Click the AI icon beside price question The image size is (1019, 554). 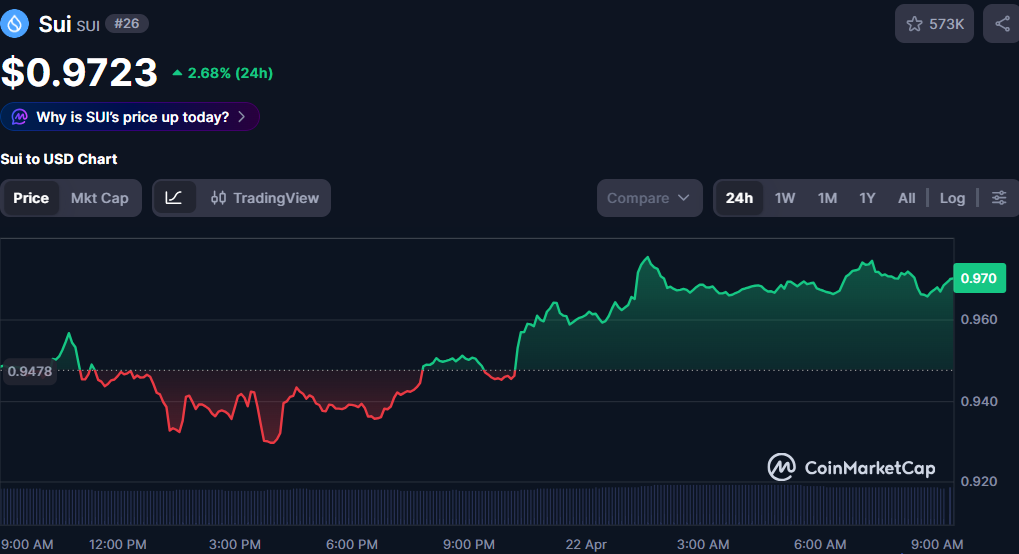tap(20, 117)
